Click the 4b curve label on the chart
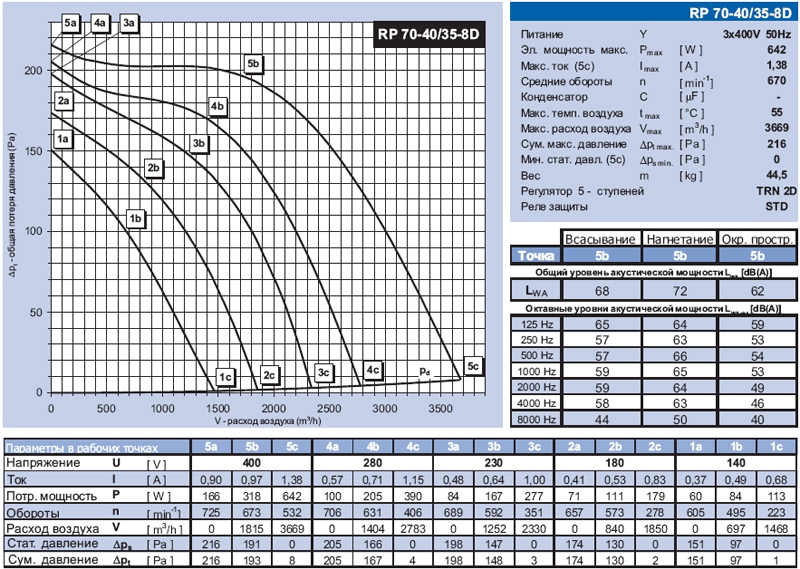 point(218,106)
